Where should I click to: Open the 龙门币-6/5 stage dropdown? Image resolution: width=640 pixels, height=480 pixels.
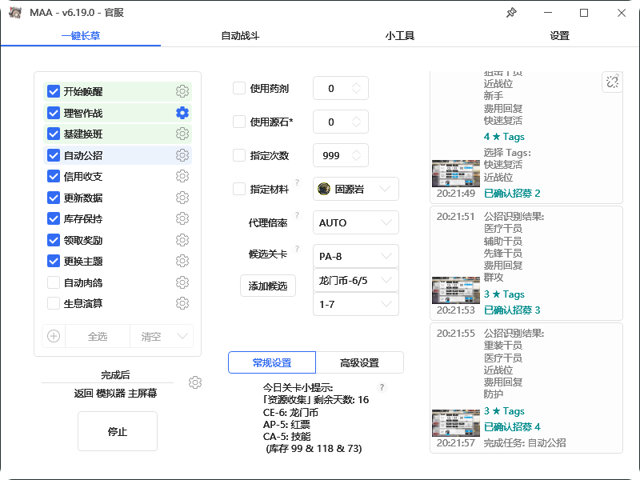tap(356, 280)
